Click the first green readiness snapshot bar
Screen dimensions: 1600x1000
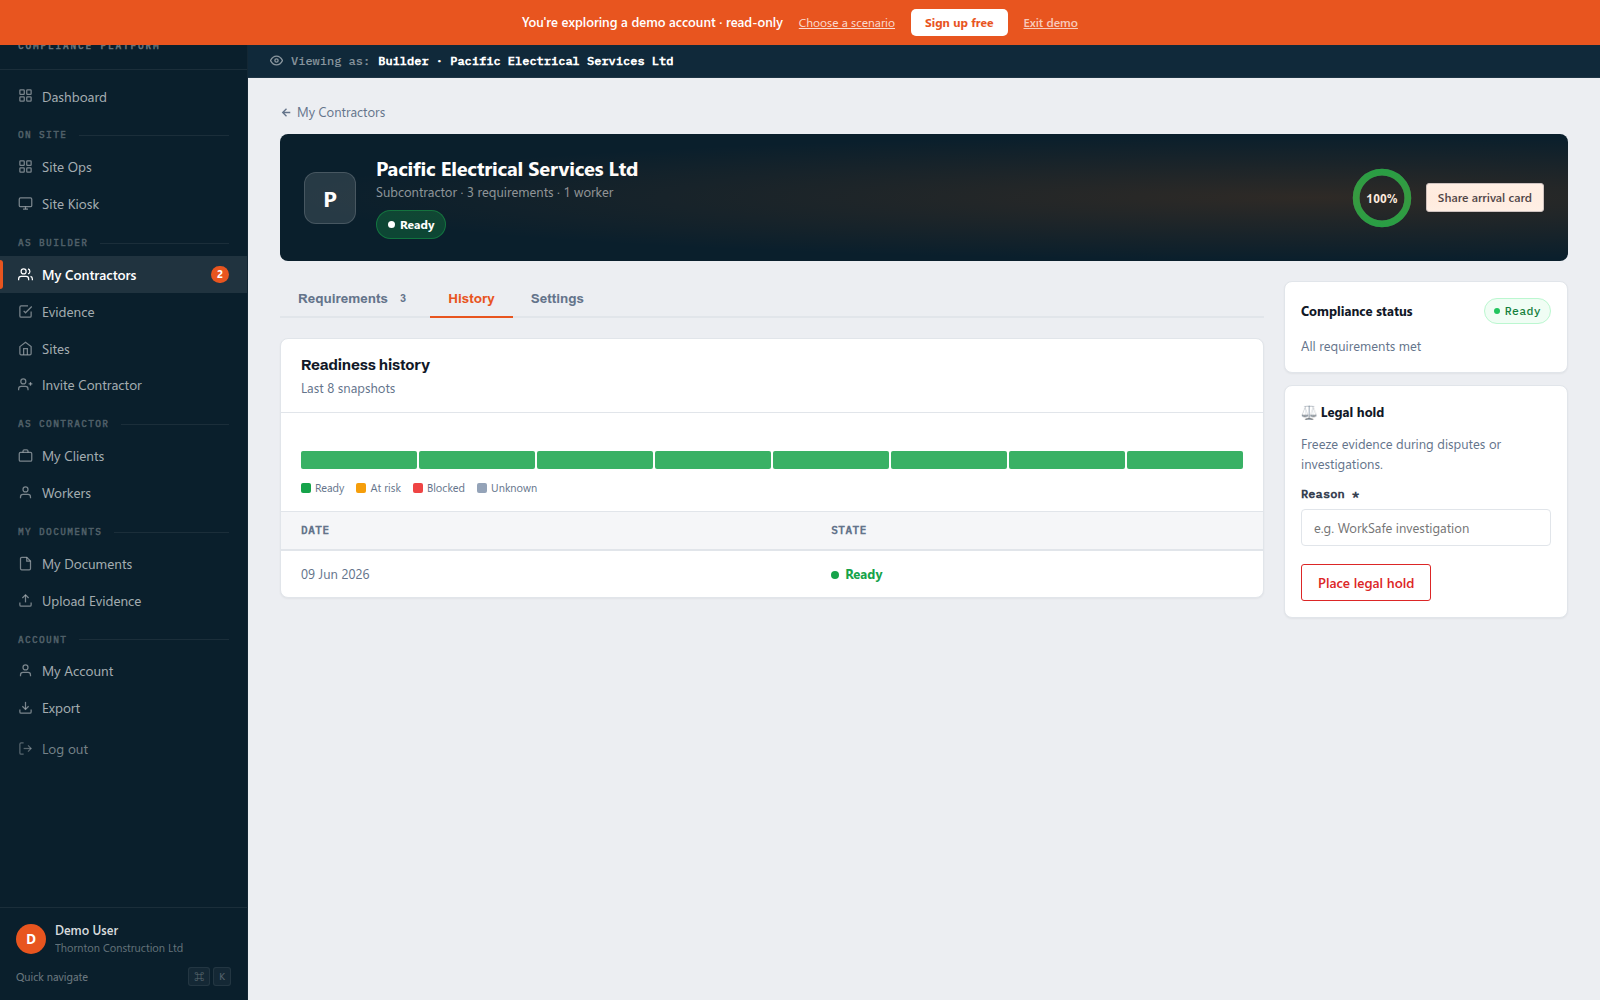[x=359, y=460]
